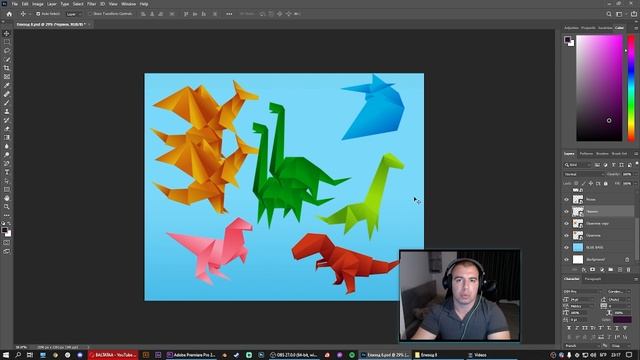The image size is (640, 360).
Task: Create new fill or adjustment layer
Action: pyautogui.click(x=602, y=270)
